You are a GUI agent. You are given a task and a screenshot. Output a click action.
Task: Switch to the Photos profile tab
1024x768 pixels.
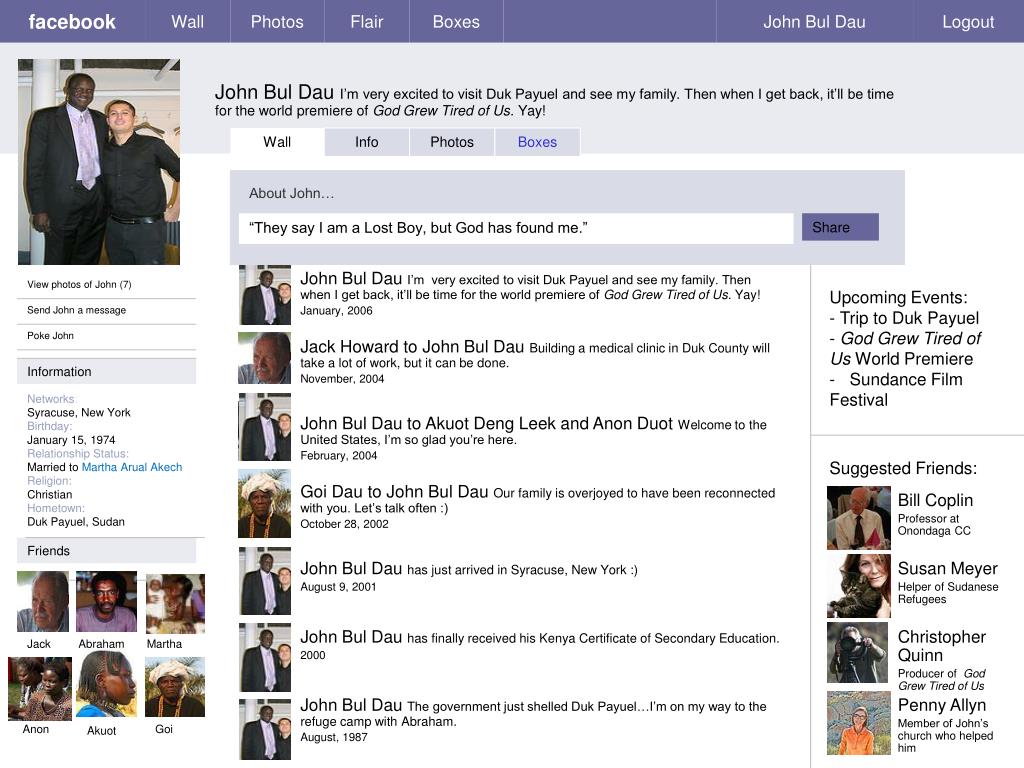(452, 142)
